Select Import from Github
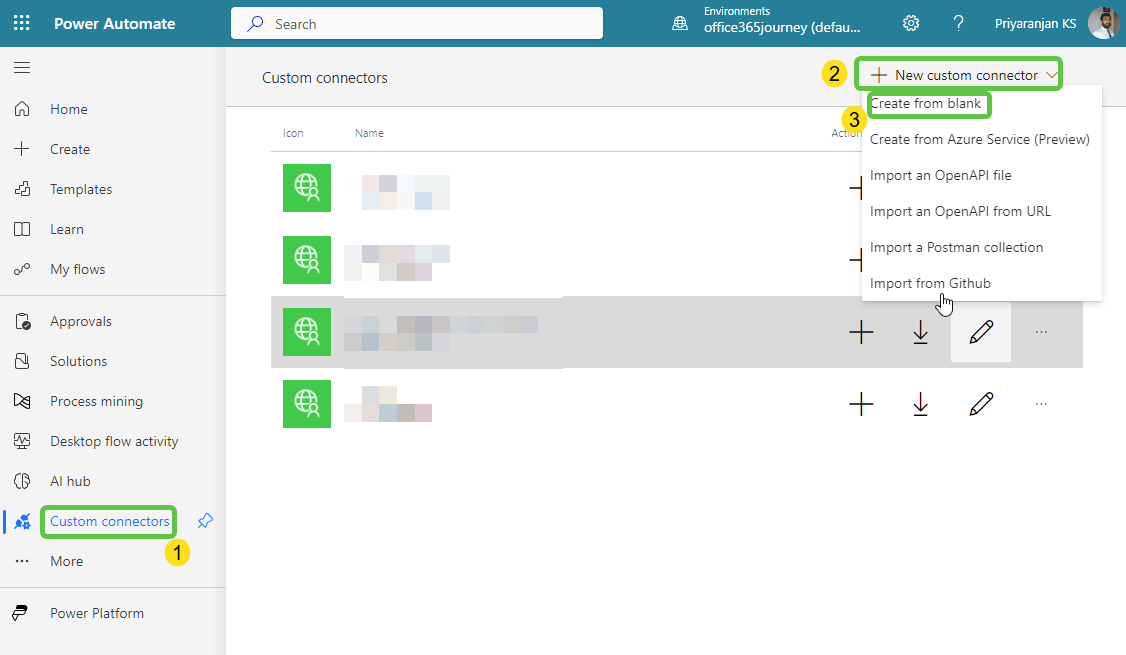The width and height of the screenshot is (1126, 655). tap(930, 283)
